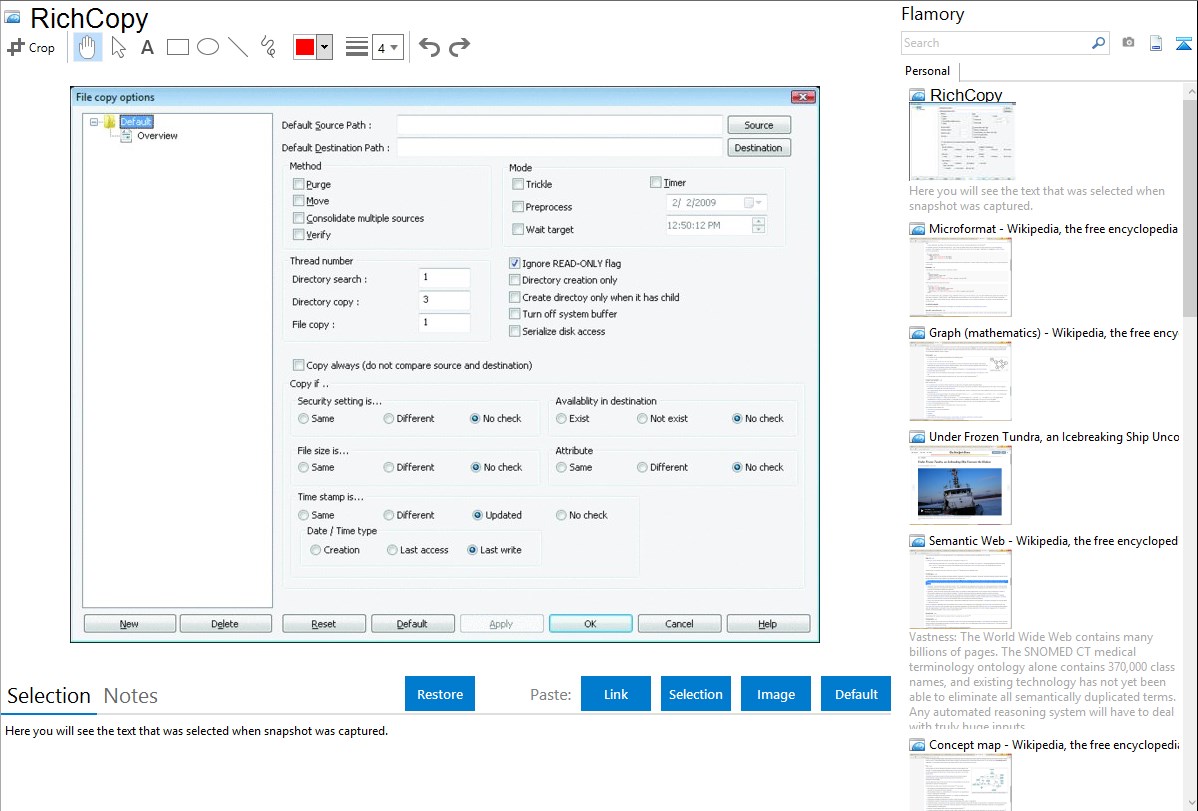Select the straight line tool

pyautogui.click(x=238, y=47)
